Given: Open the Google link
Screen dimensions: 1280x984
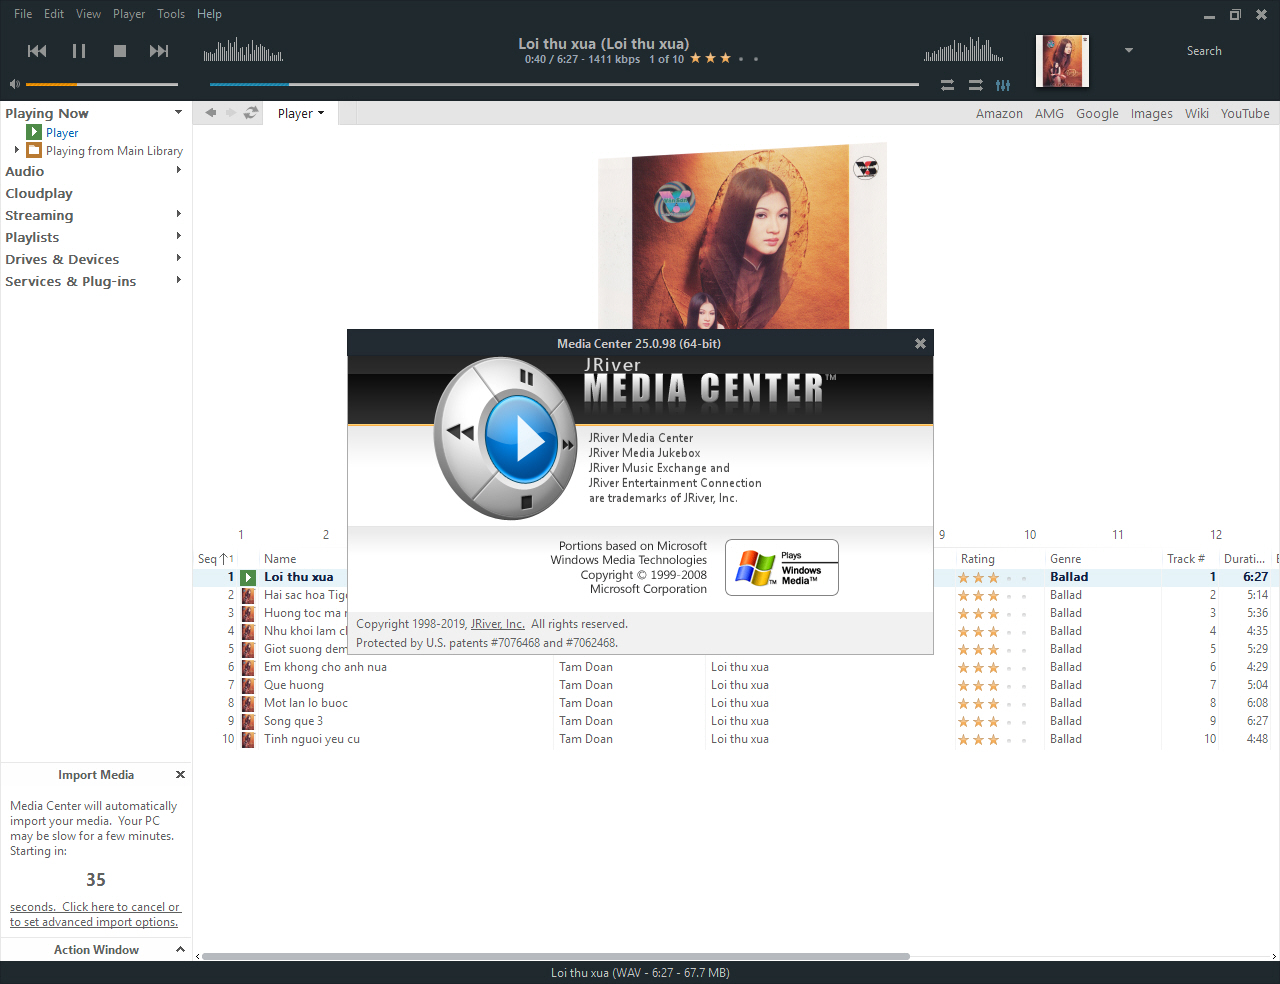Looking at the screenshot, I should pos(1097,114).
